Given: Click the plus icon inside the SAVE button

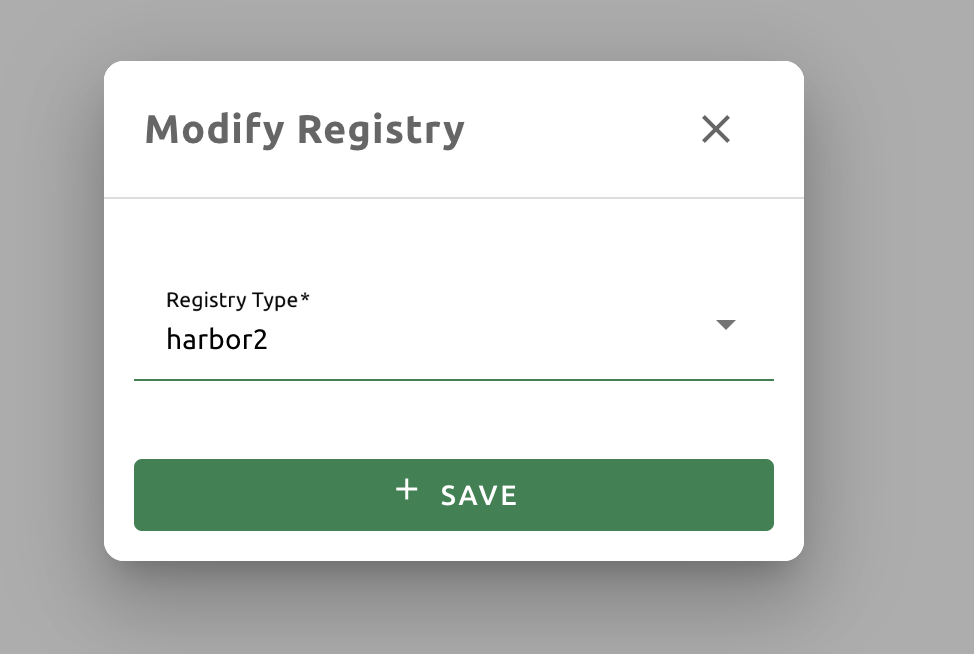Looking at the screenshot, I should [406, 491].
